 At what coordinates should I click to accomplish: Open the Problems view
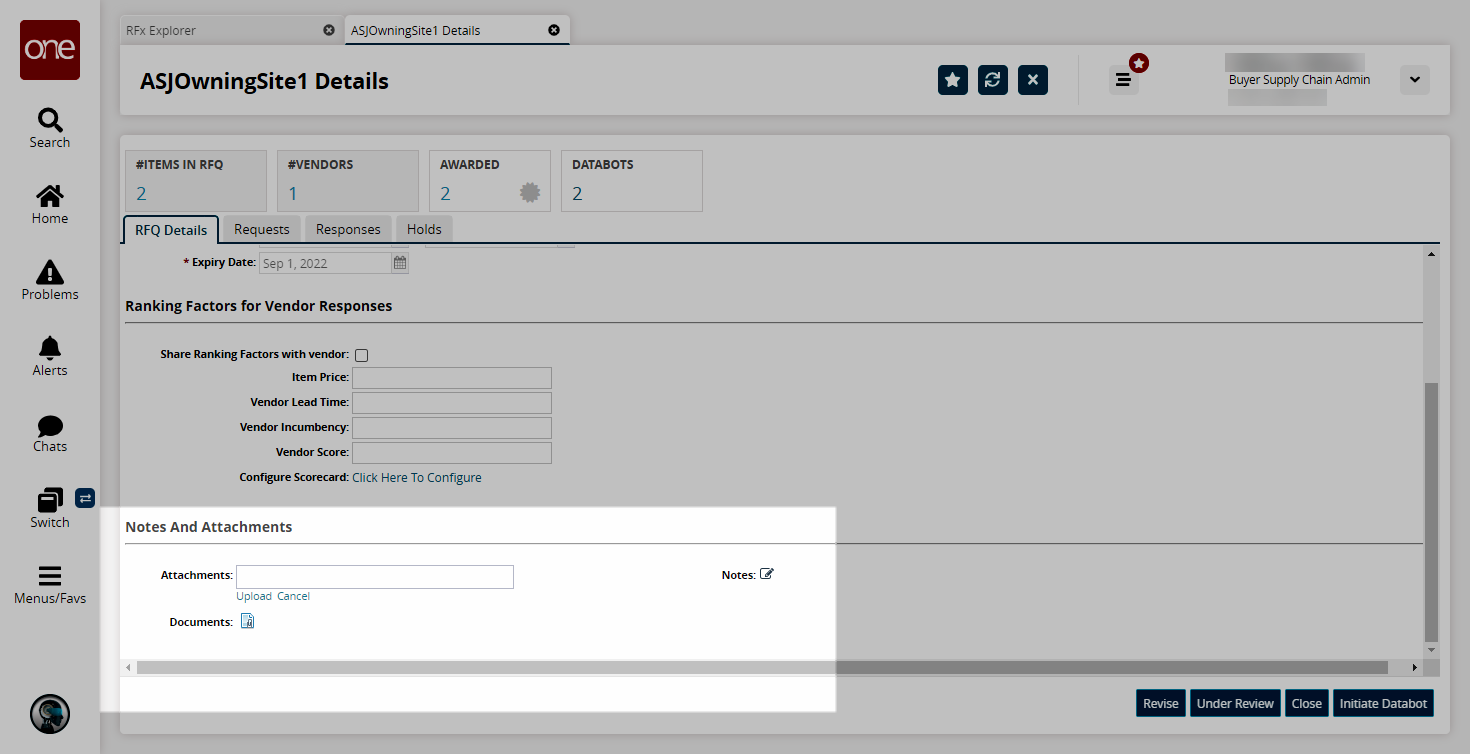click(50, 280)
